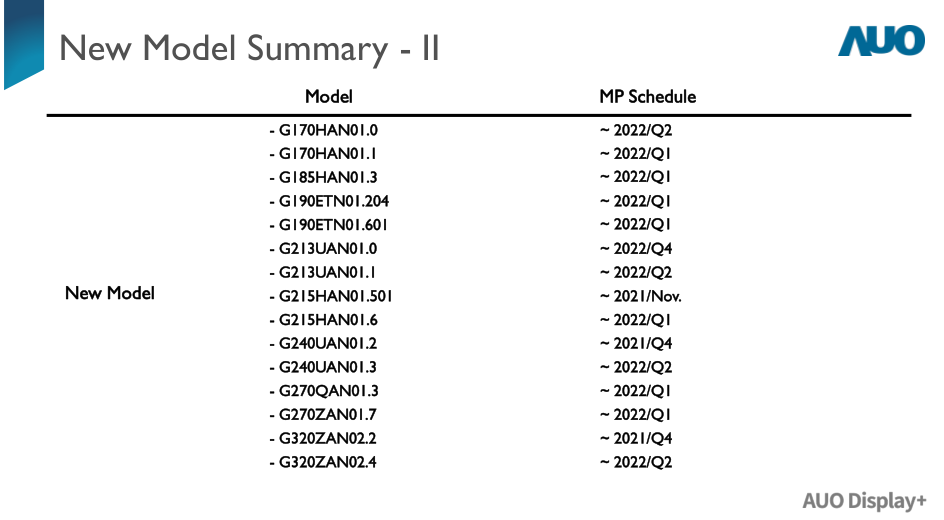The height and width of the screenshot is (520, 944).
Task: Click the schedule date for G170HAN01.0
Action: pos(636,130)
